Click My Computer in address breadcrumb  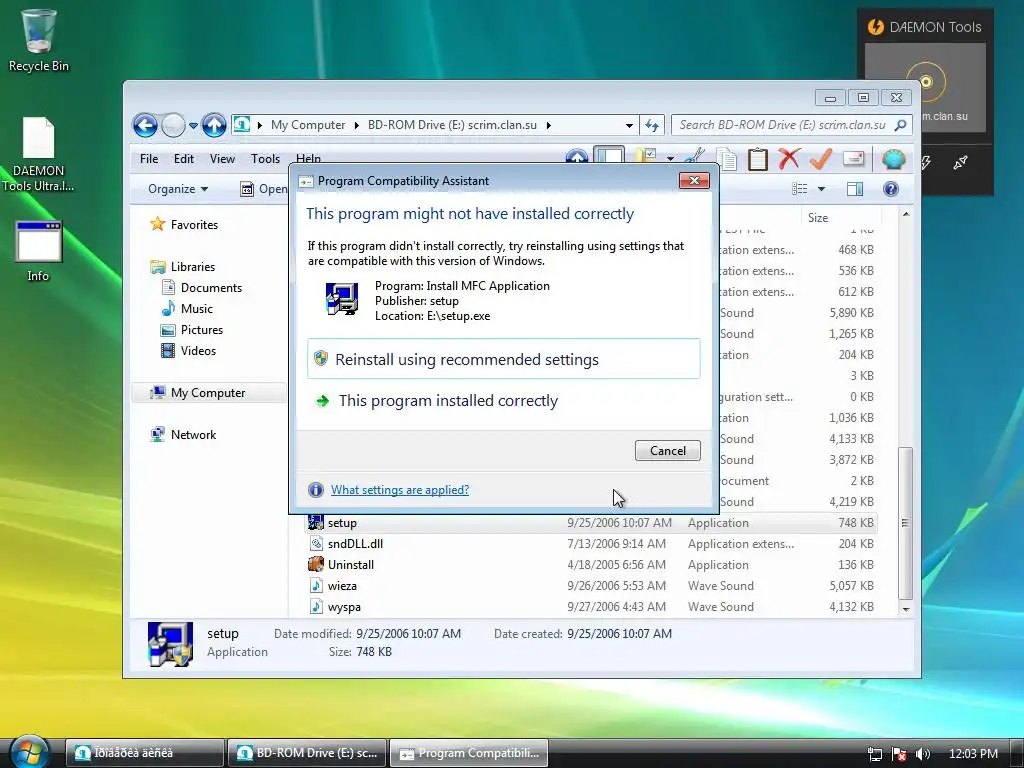pos(308,125)
